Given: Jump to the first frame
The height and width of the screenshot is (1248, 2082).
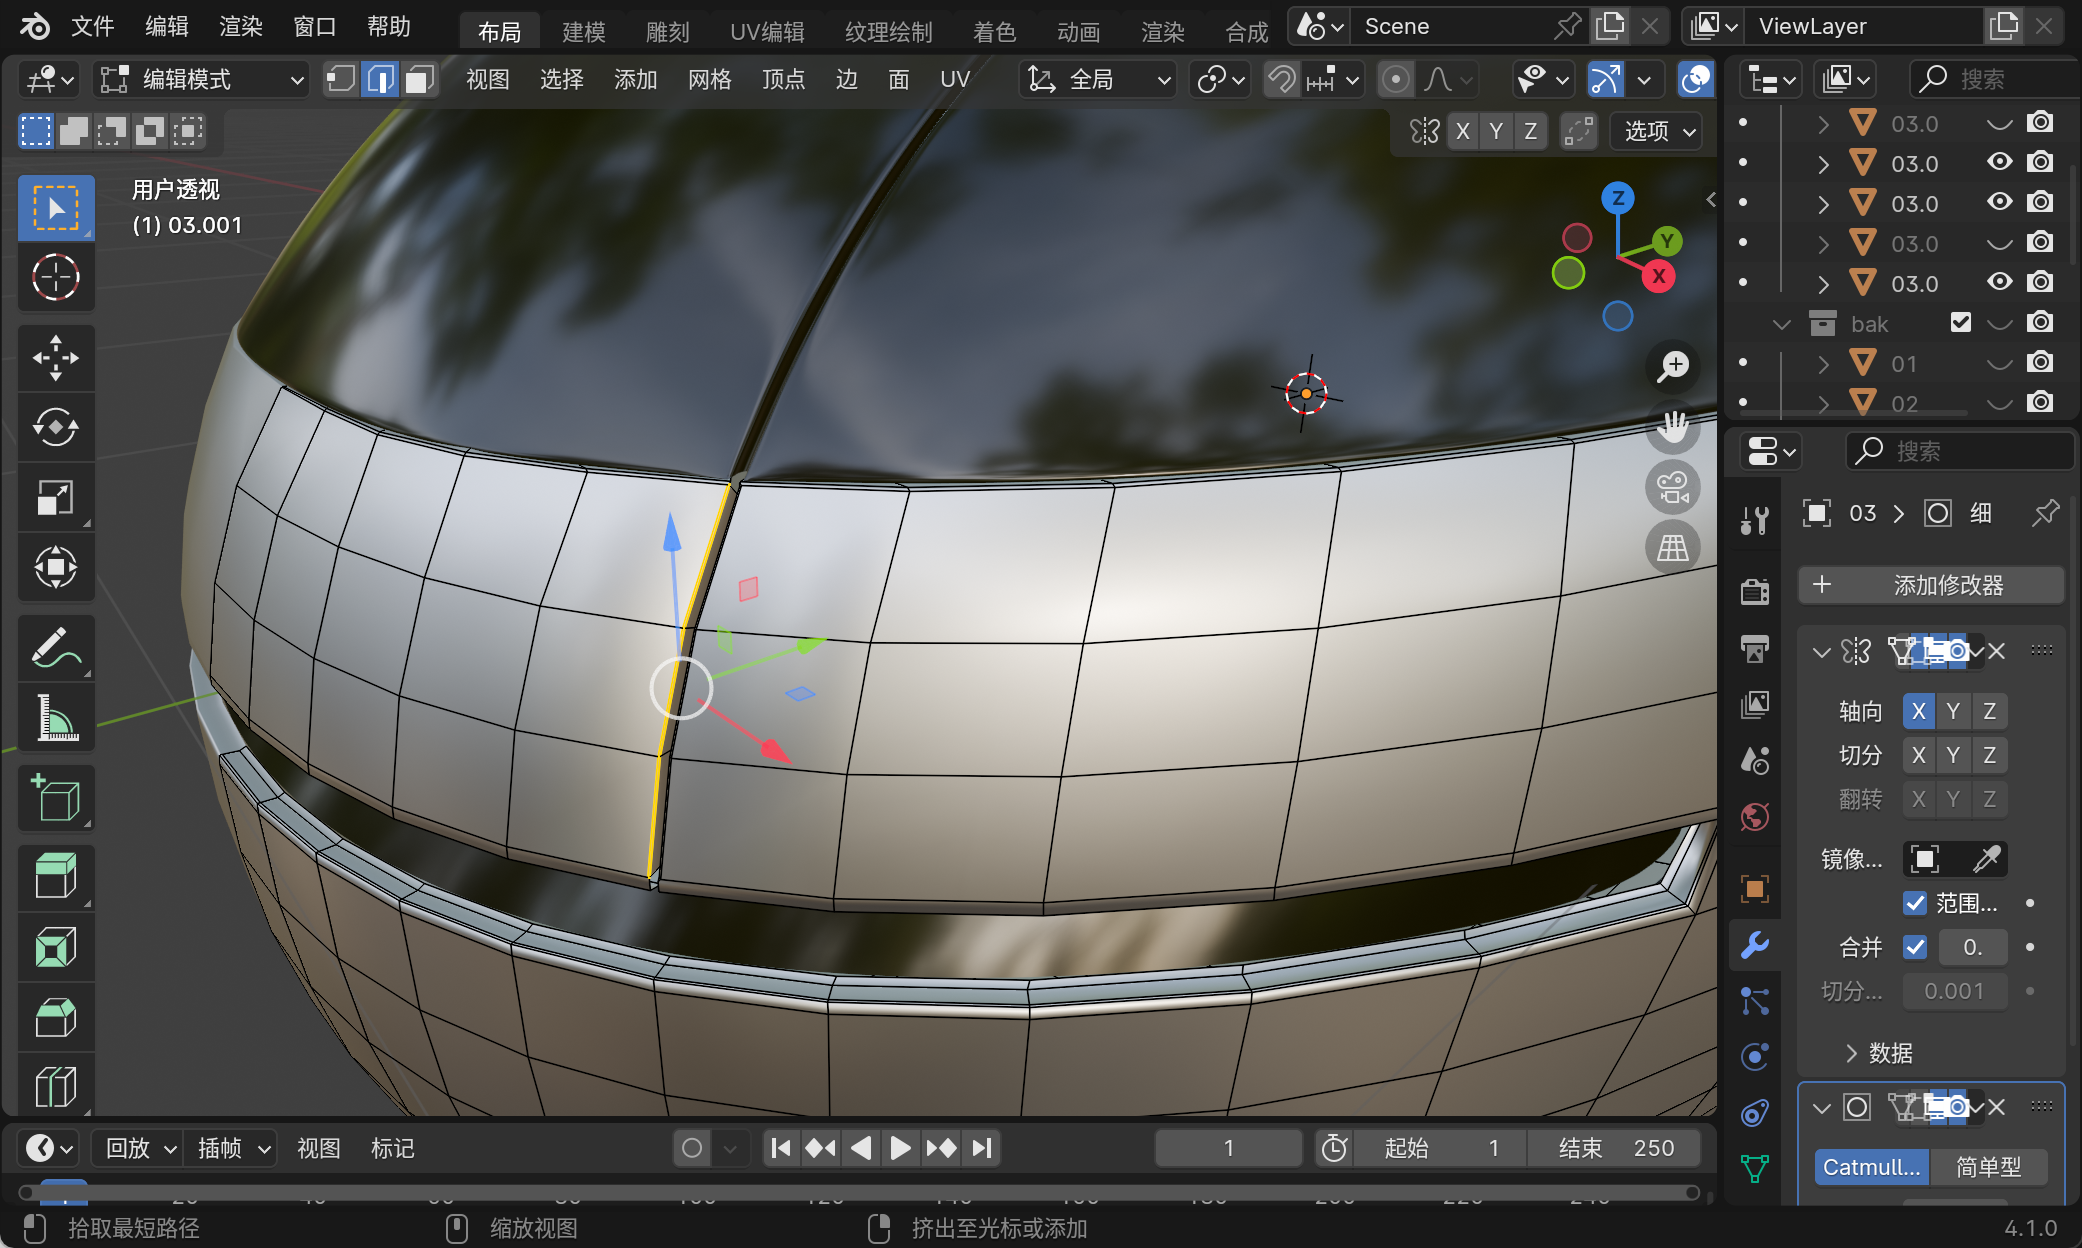Looking at the screenshot, I should (781, 1148).
